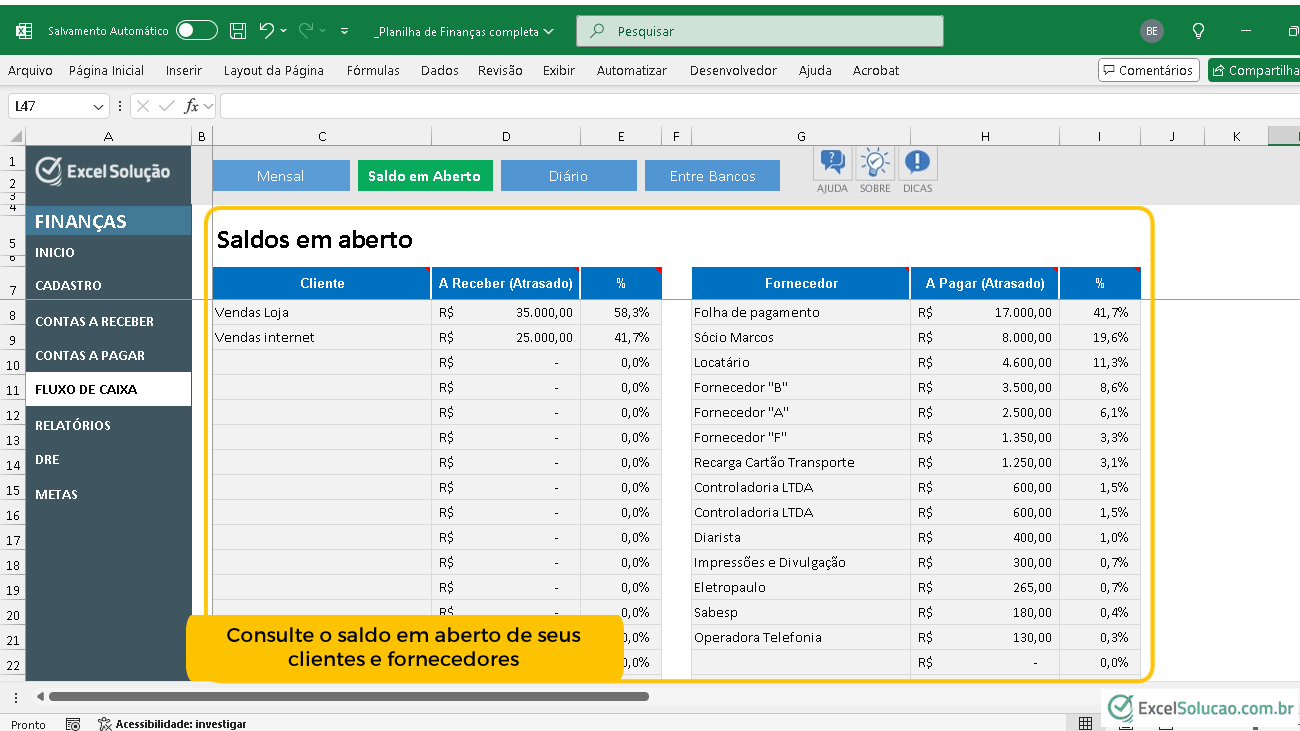Click the Vendas Loja cell
The width and height of the screenshot is (1300, 731).
[x=322, y=312]
